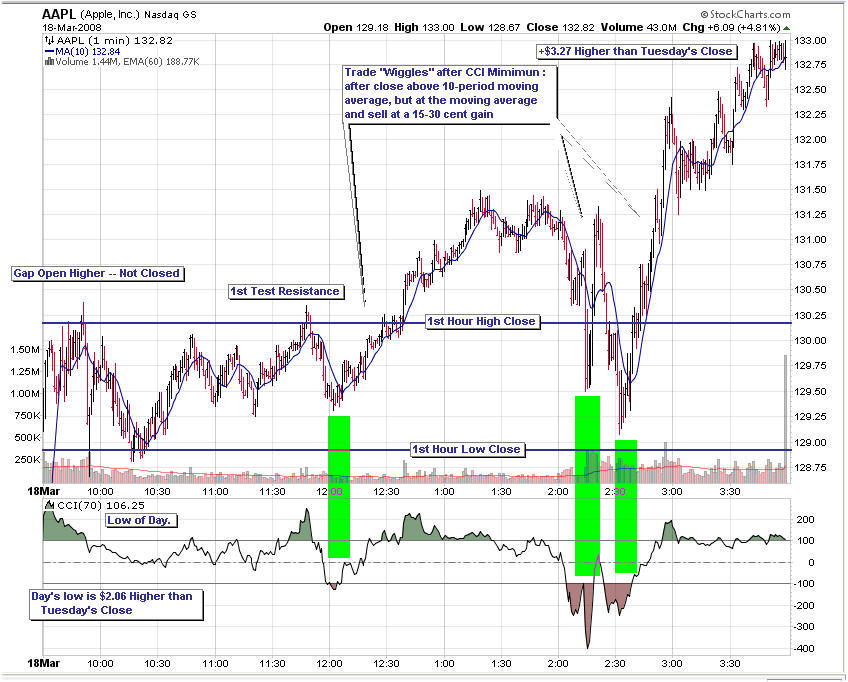
Task: Click the High 133.00 header value
Action: [424, 28]
